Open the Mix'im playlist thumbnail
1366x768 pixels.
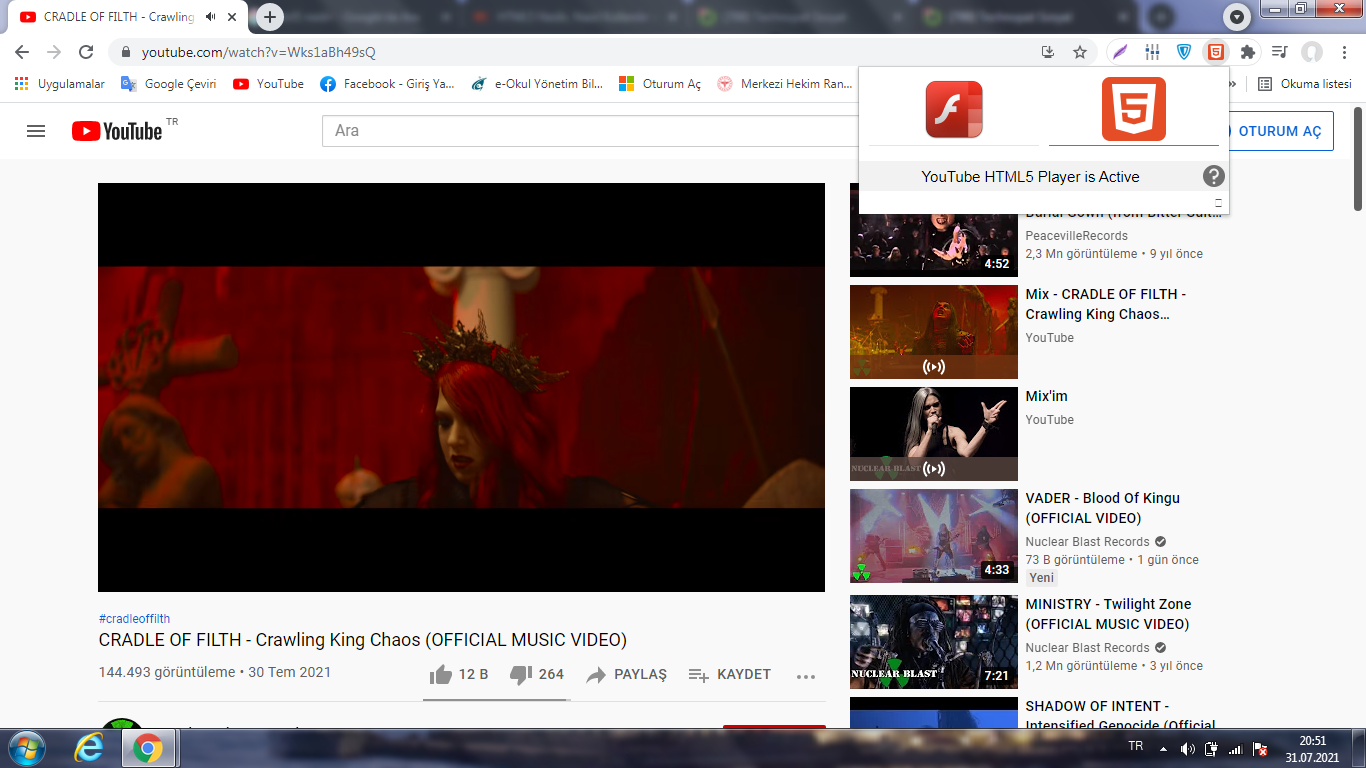click(x=934, y=434)
